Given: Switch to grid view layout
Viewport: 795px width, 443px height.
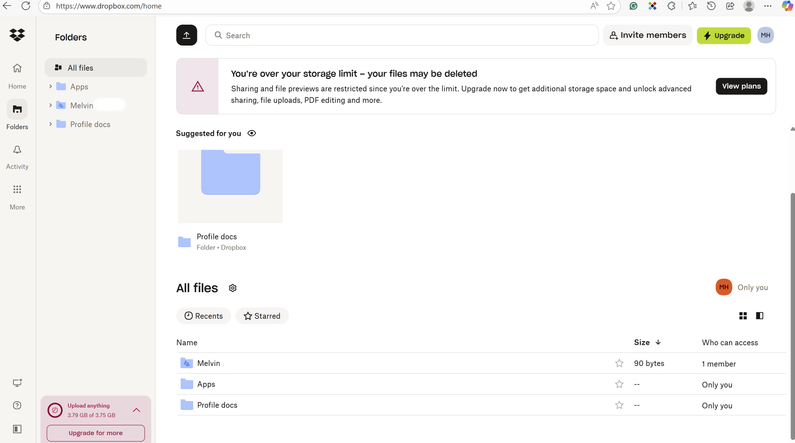Looking at the screenshot, I should coord(743,316).
